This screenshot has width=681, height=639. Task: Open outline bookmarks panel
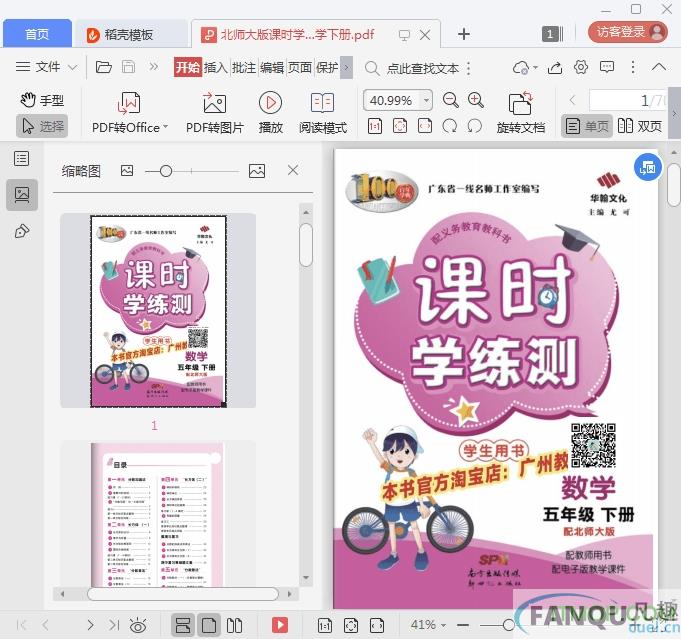click(22, 159)
